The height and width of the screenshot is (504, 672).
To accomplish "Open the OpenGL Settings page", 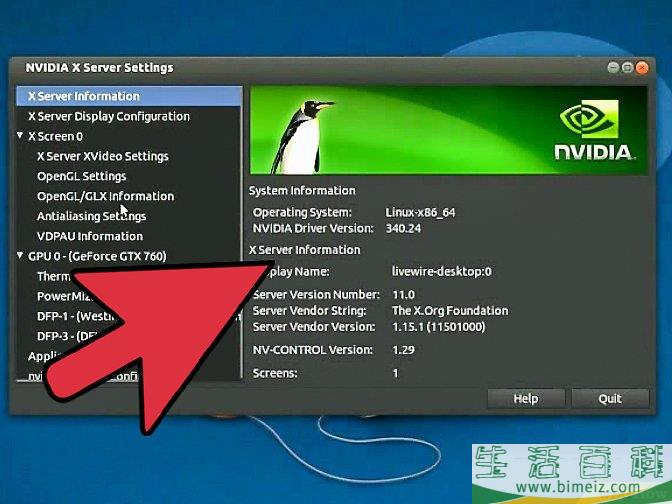I will coord(81,176).
